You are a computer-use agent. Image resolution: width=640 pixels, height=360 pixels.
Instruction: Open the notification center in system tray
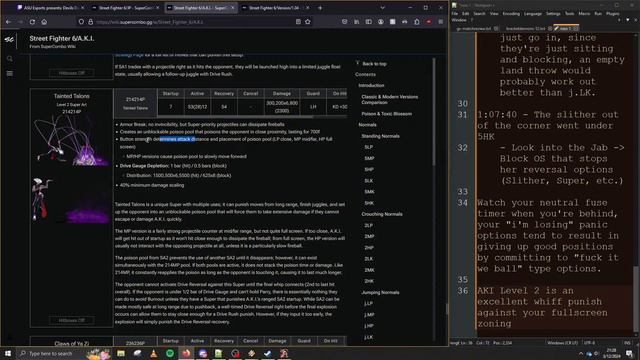[629, 353]
